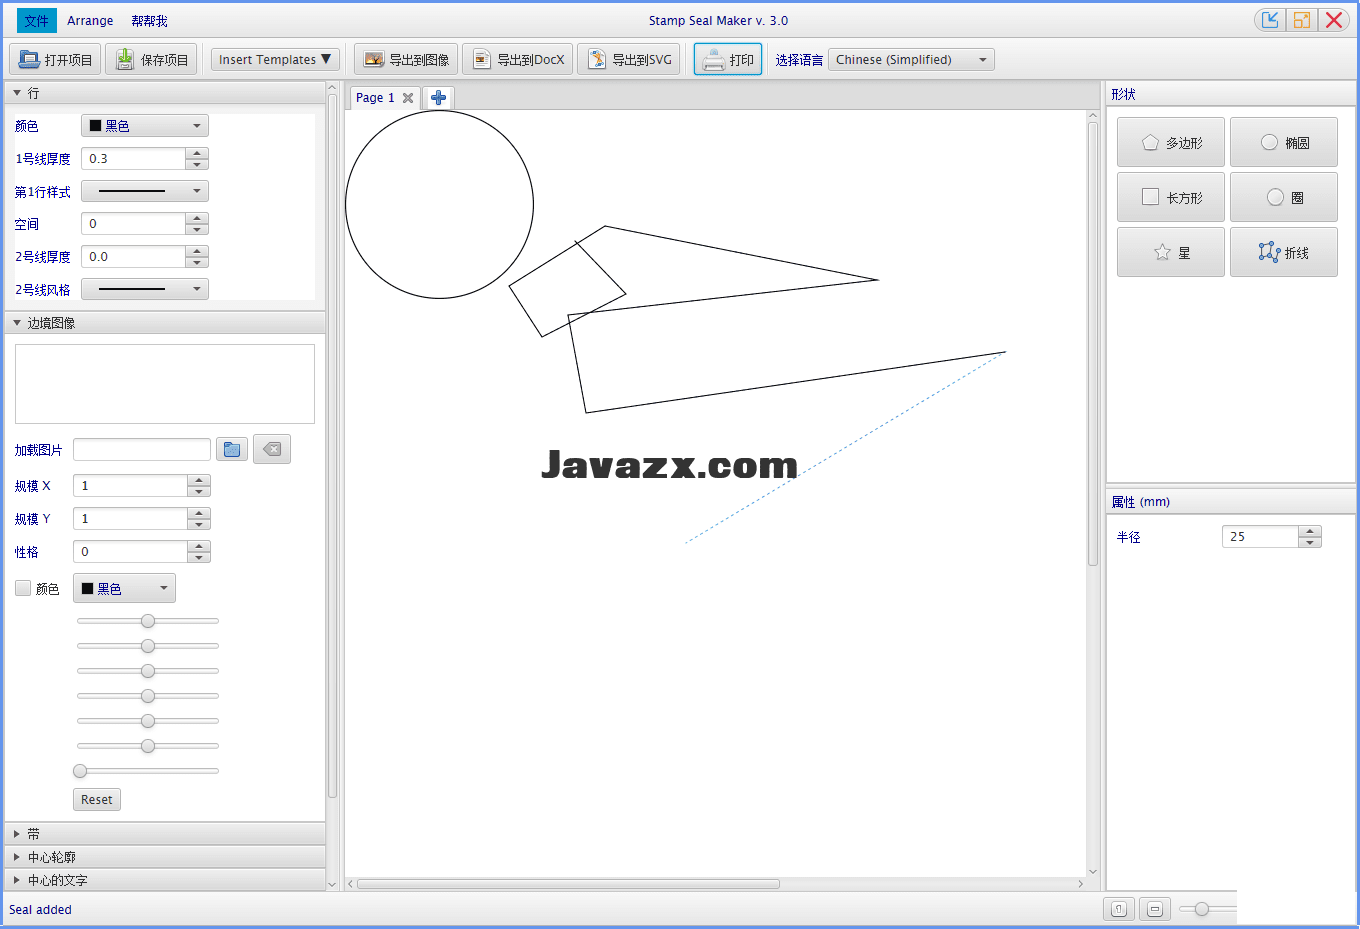The width and height of the screenshot is (1360, 929).
Task: Click the zoom fit icon beside zoom slider
Action: [x=1155, y=909]
